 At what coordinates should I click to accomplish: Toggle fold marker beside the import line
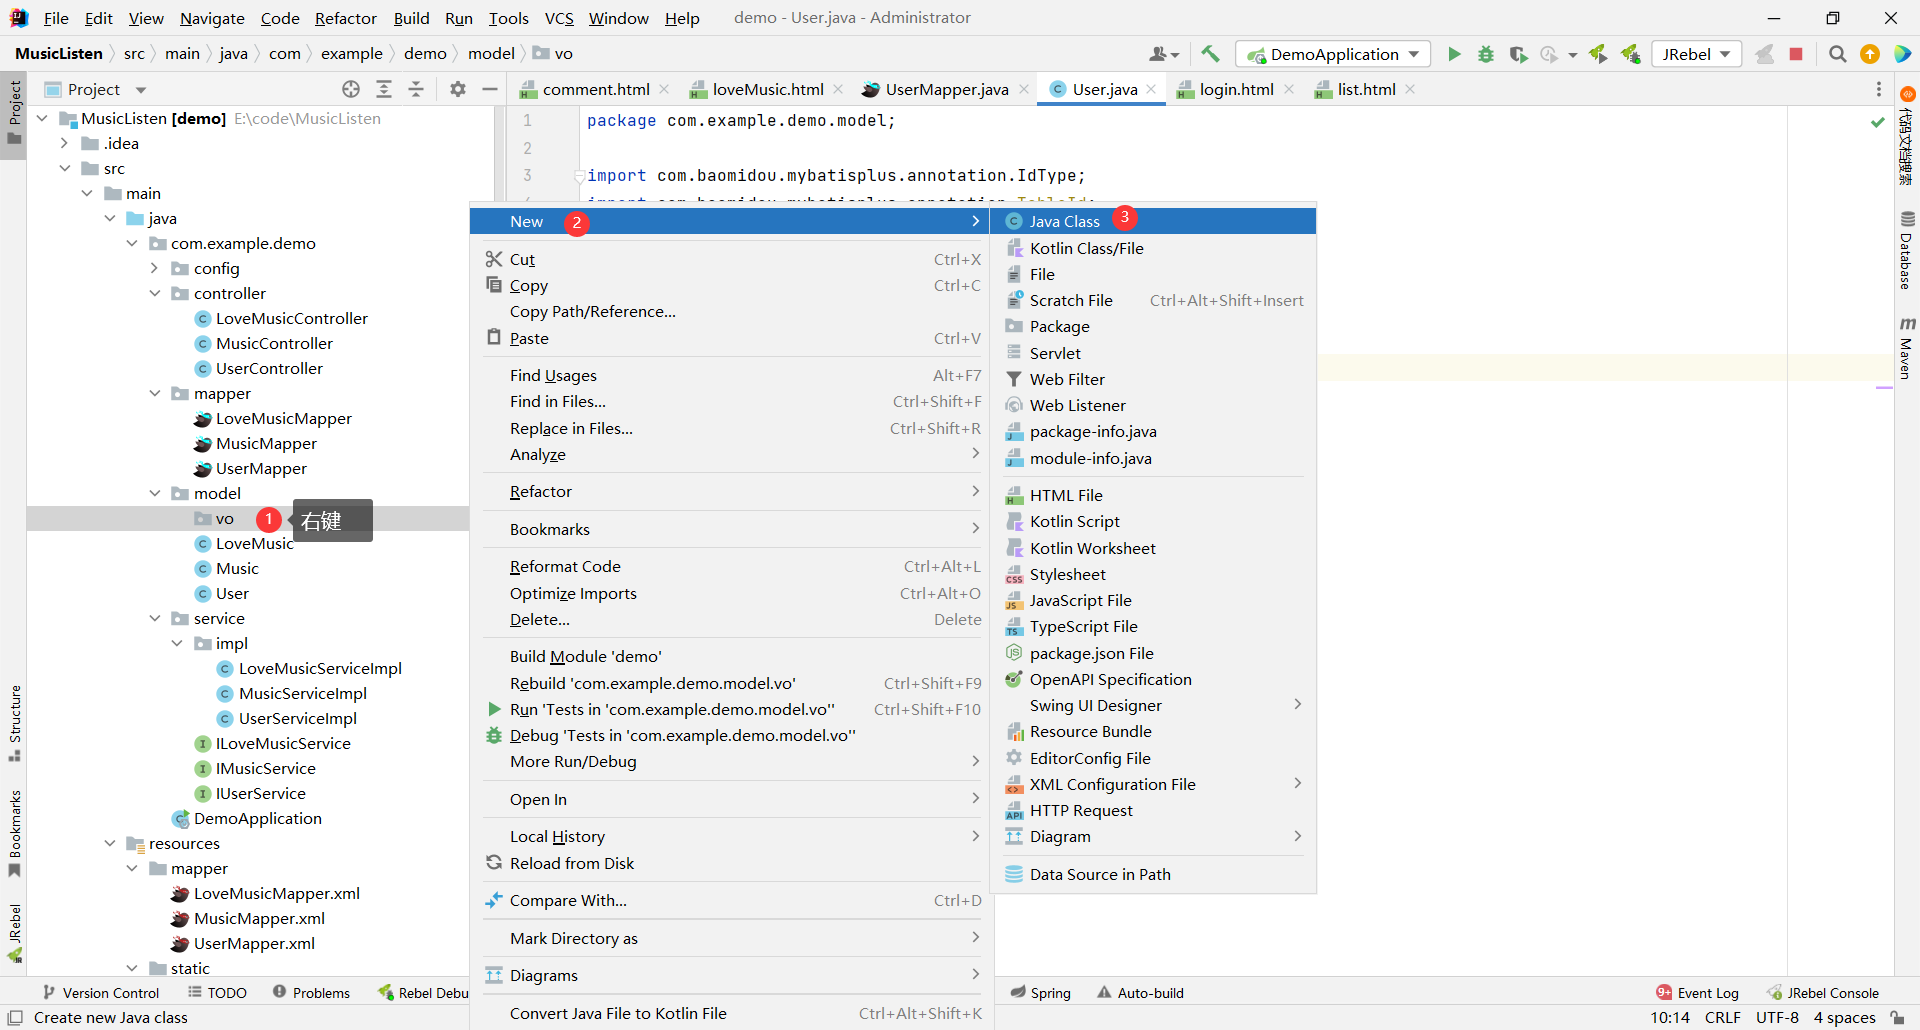579,176
